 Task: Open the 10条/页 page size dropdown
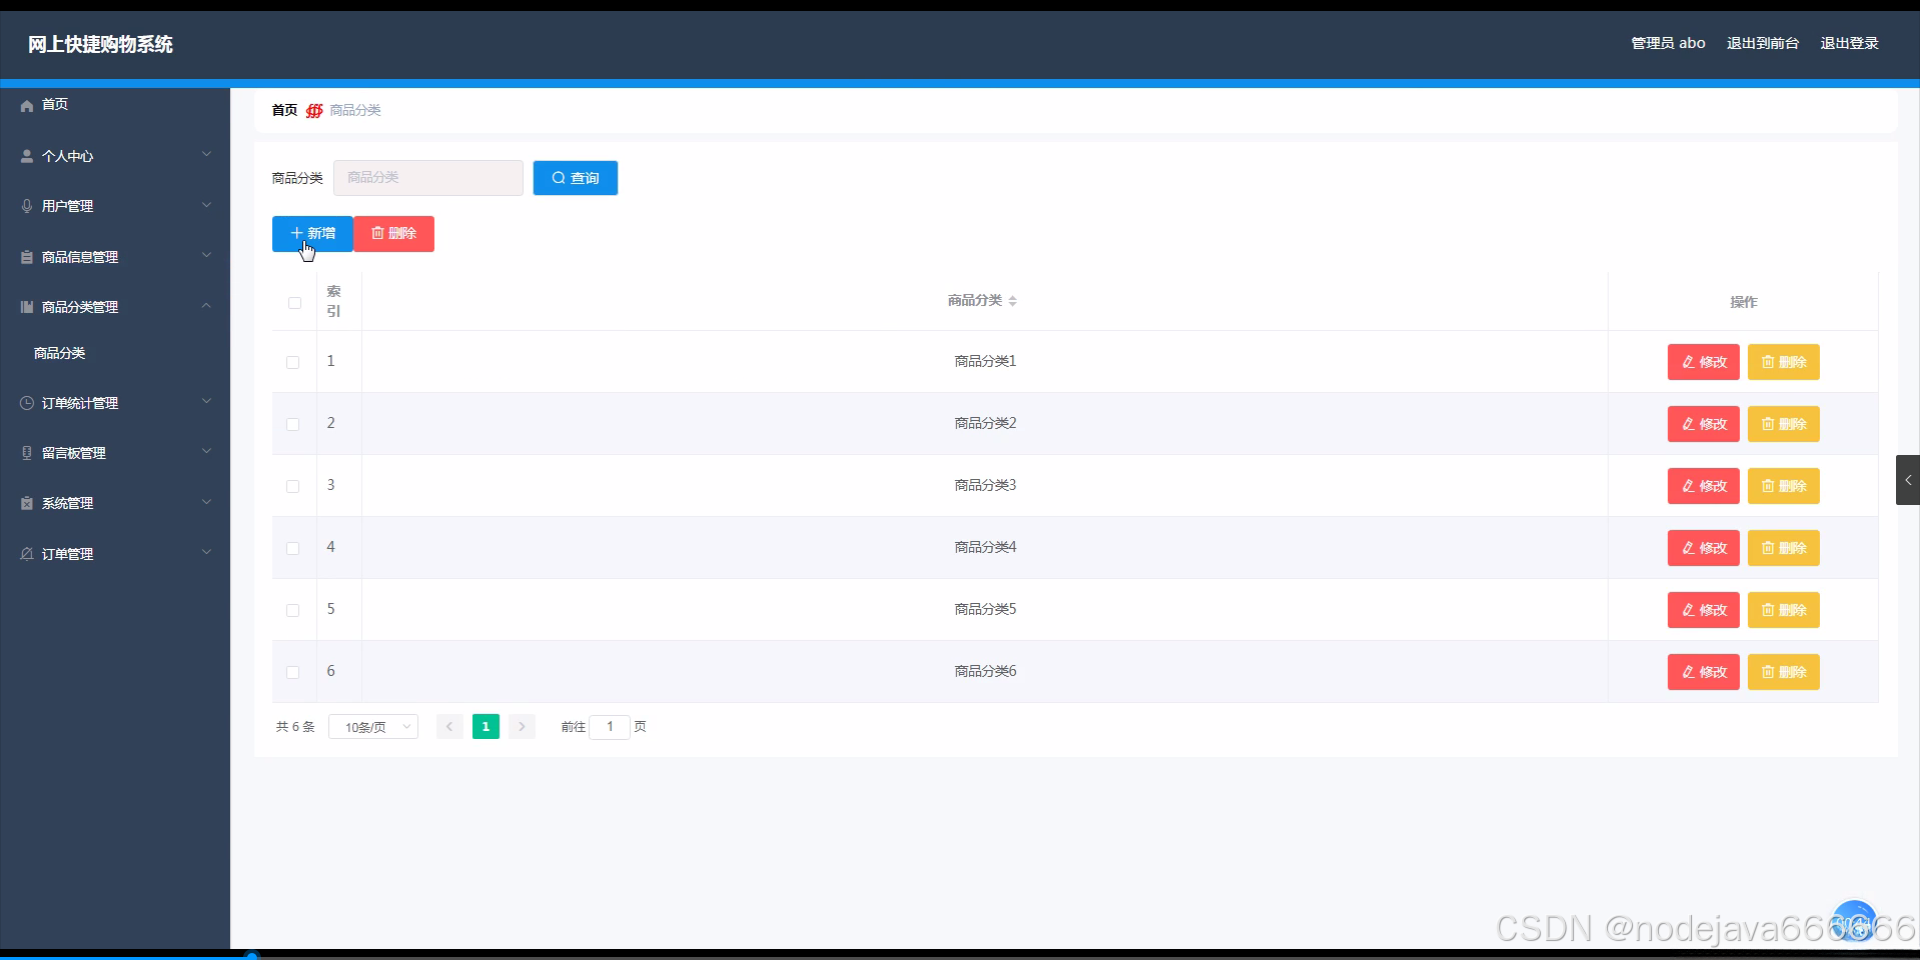coord(373,727)
